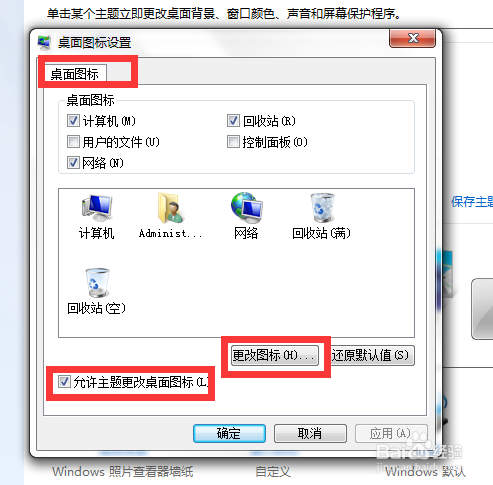Enable the 用户的文件(U) checkbox
493x485 pixels.
73,142
